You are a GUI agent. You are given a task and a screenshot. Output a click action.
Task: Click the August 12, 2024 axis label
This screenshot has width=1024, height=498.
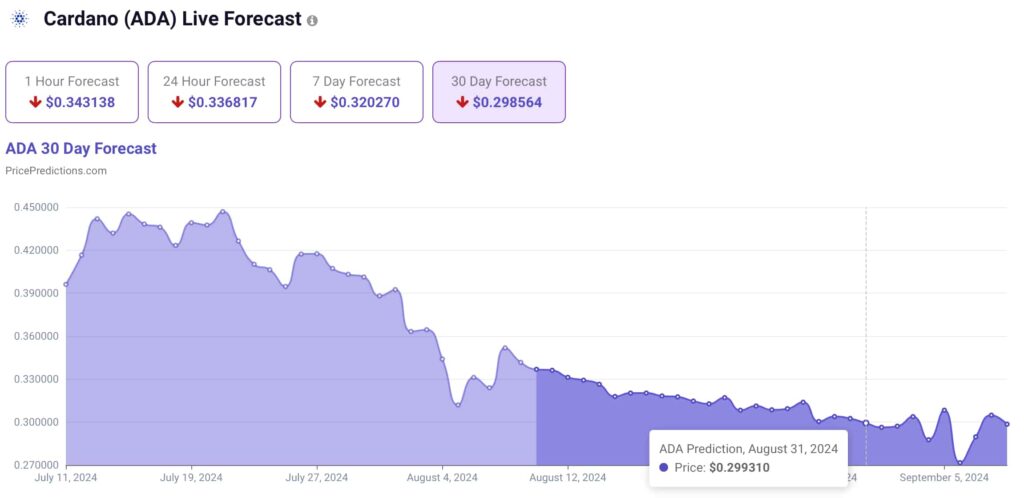click(567, 478)
